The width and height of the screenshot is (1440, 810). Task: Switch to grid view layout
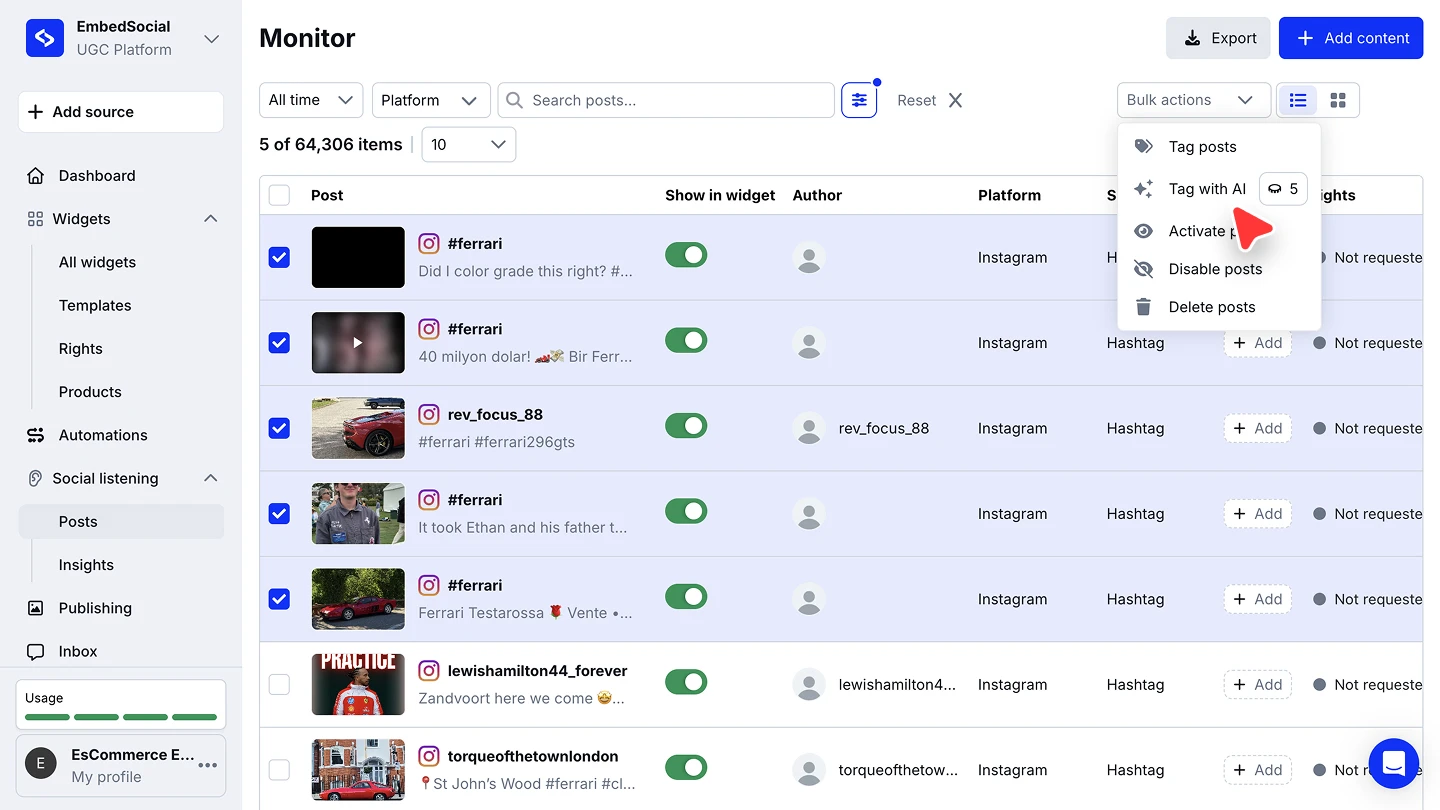point(1338,100)
